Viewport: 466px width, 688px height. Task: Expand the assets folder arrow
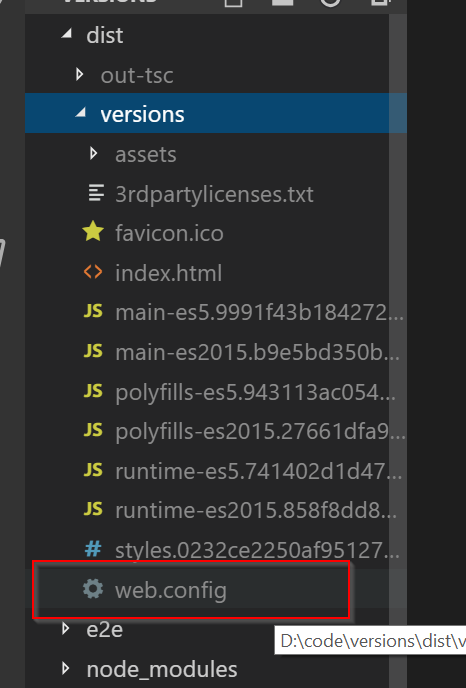[x=93, y=153]
